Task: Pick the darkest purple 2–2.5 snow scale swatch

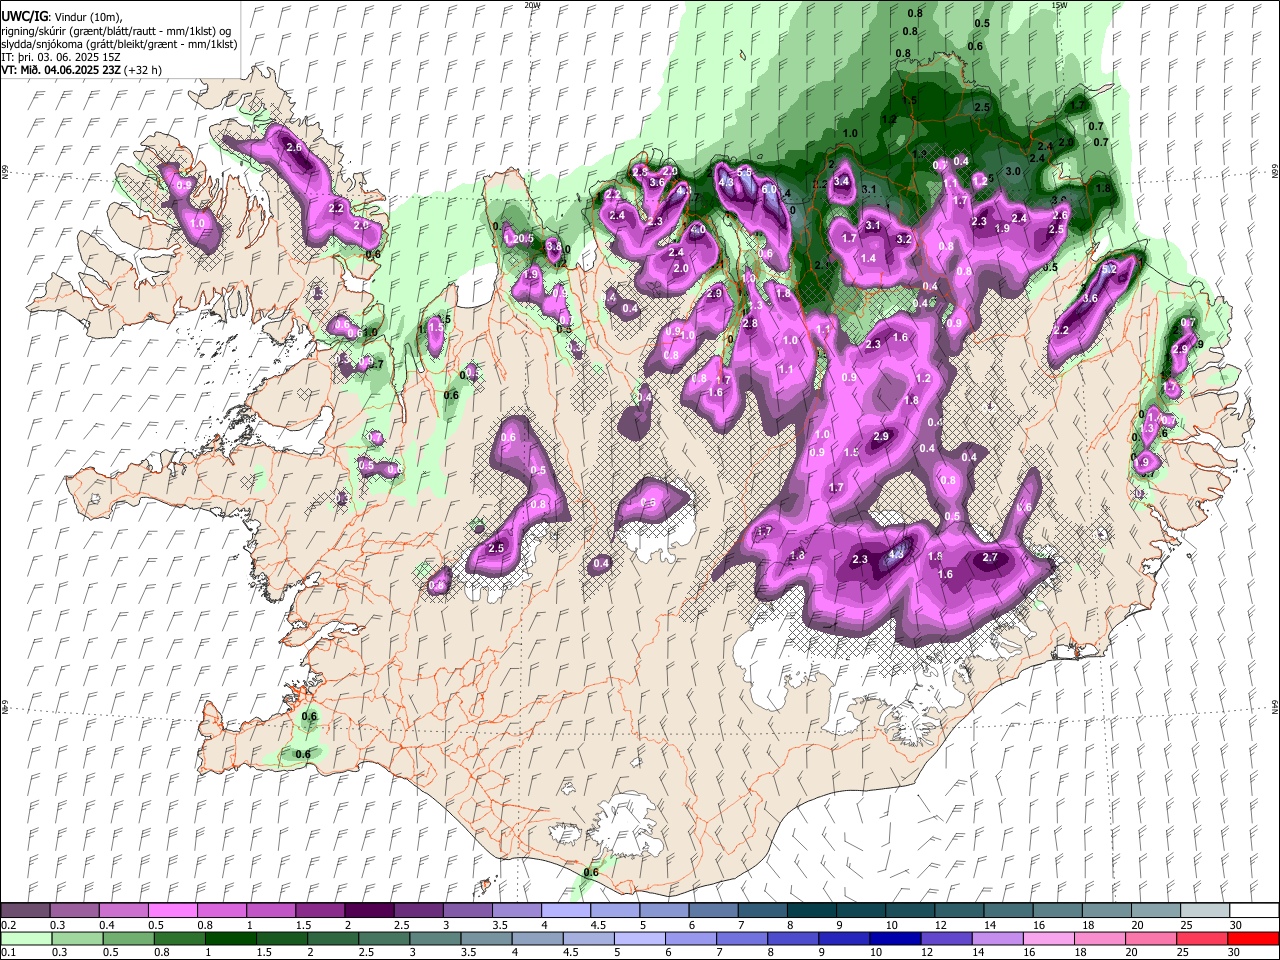Action: coord(369,911)
